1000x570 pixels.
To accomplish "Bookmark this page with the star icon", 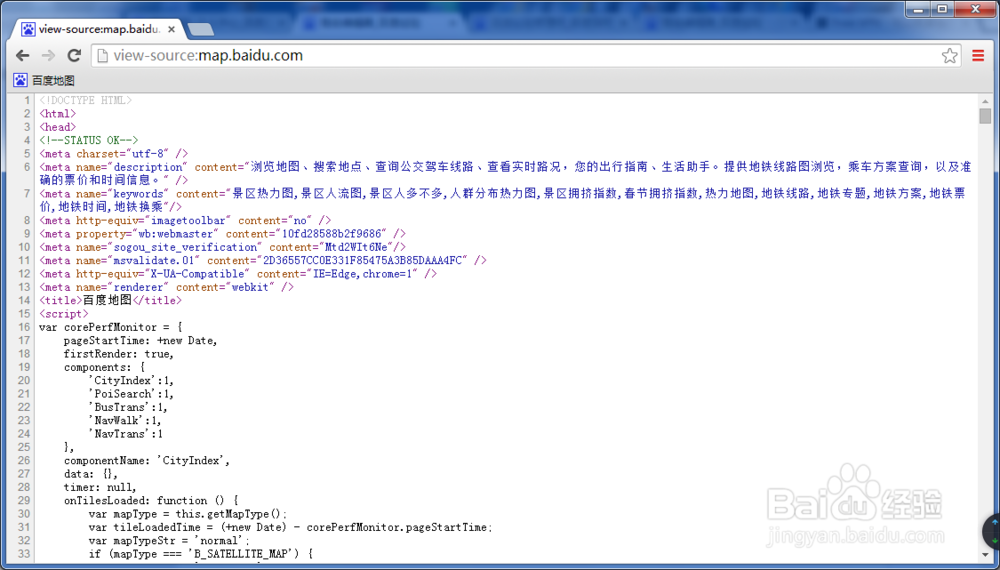I will [950, 55].
